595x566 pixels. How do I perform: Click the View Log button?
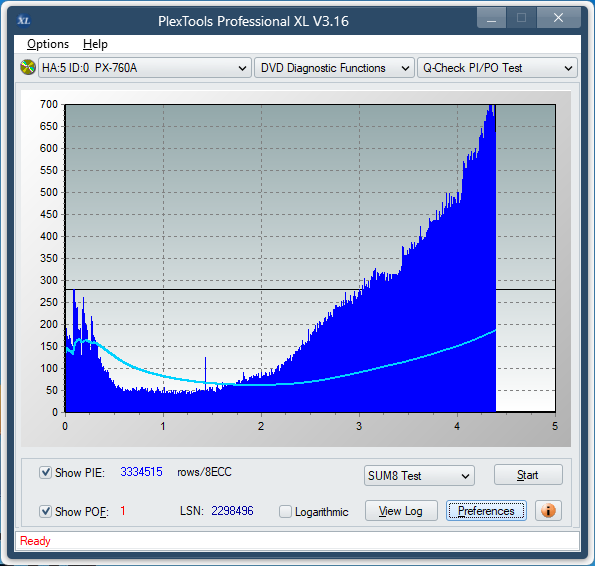(x=401, y=511)
